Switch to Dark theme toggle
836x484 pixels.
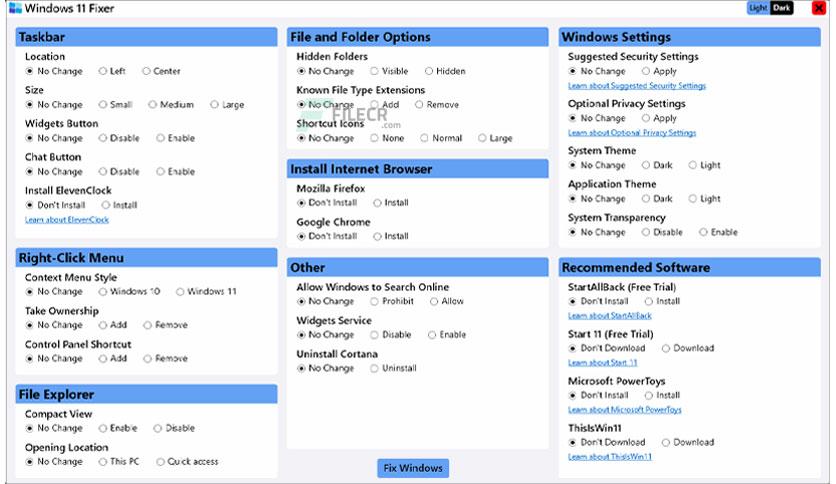click(x=782, y=8)
